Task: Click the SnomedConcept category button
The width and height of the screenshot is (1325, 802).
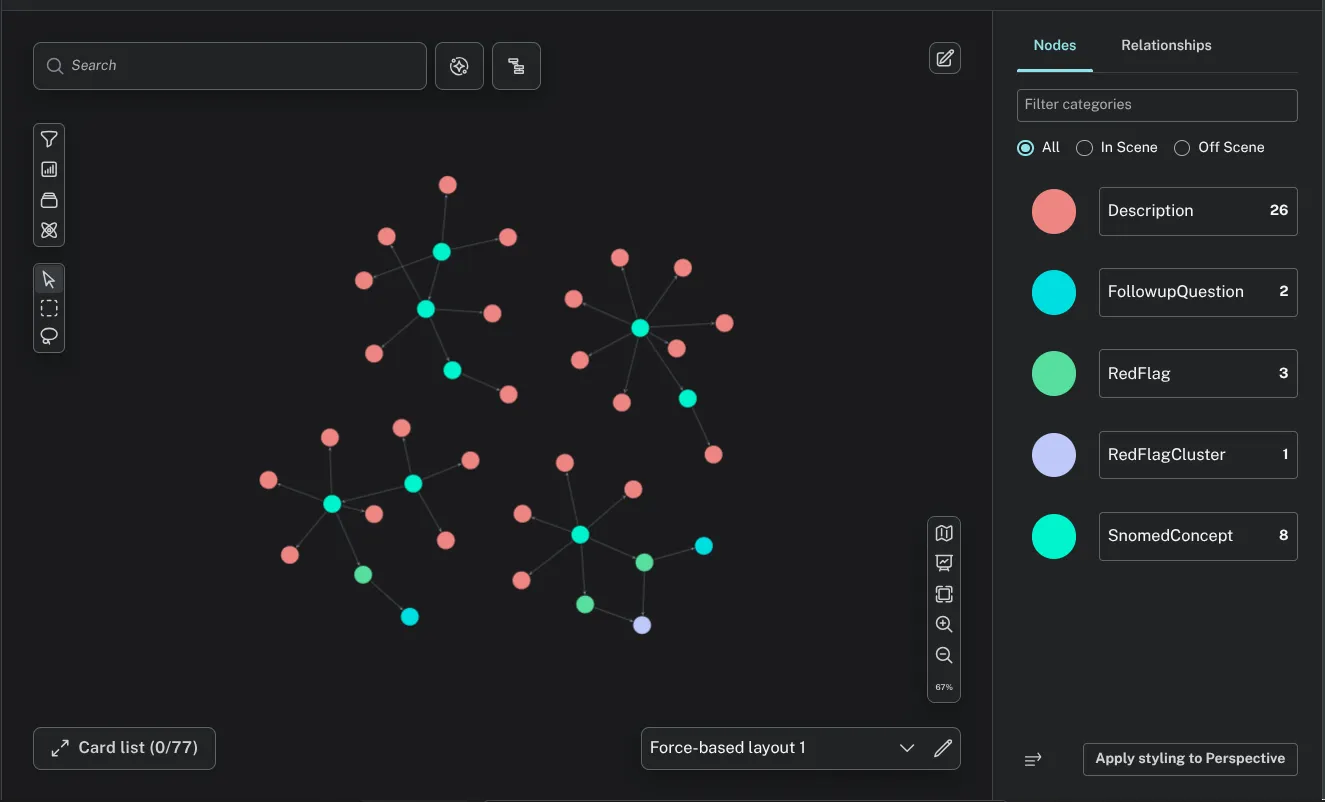Action: click(1198, 536)
